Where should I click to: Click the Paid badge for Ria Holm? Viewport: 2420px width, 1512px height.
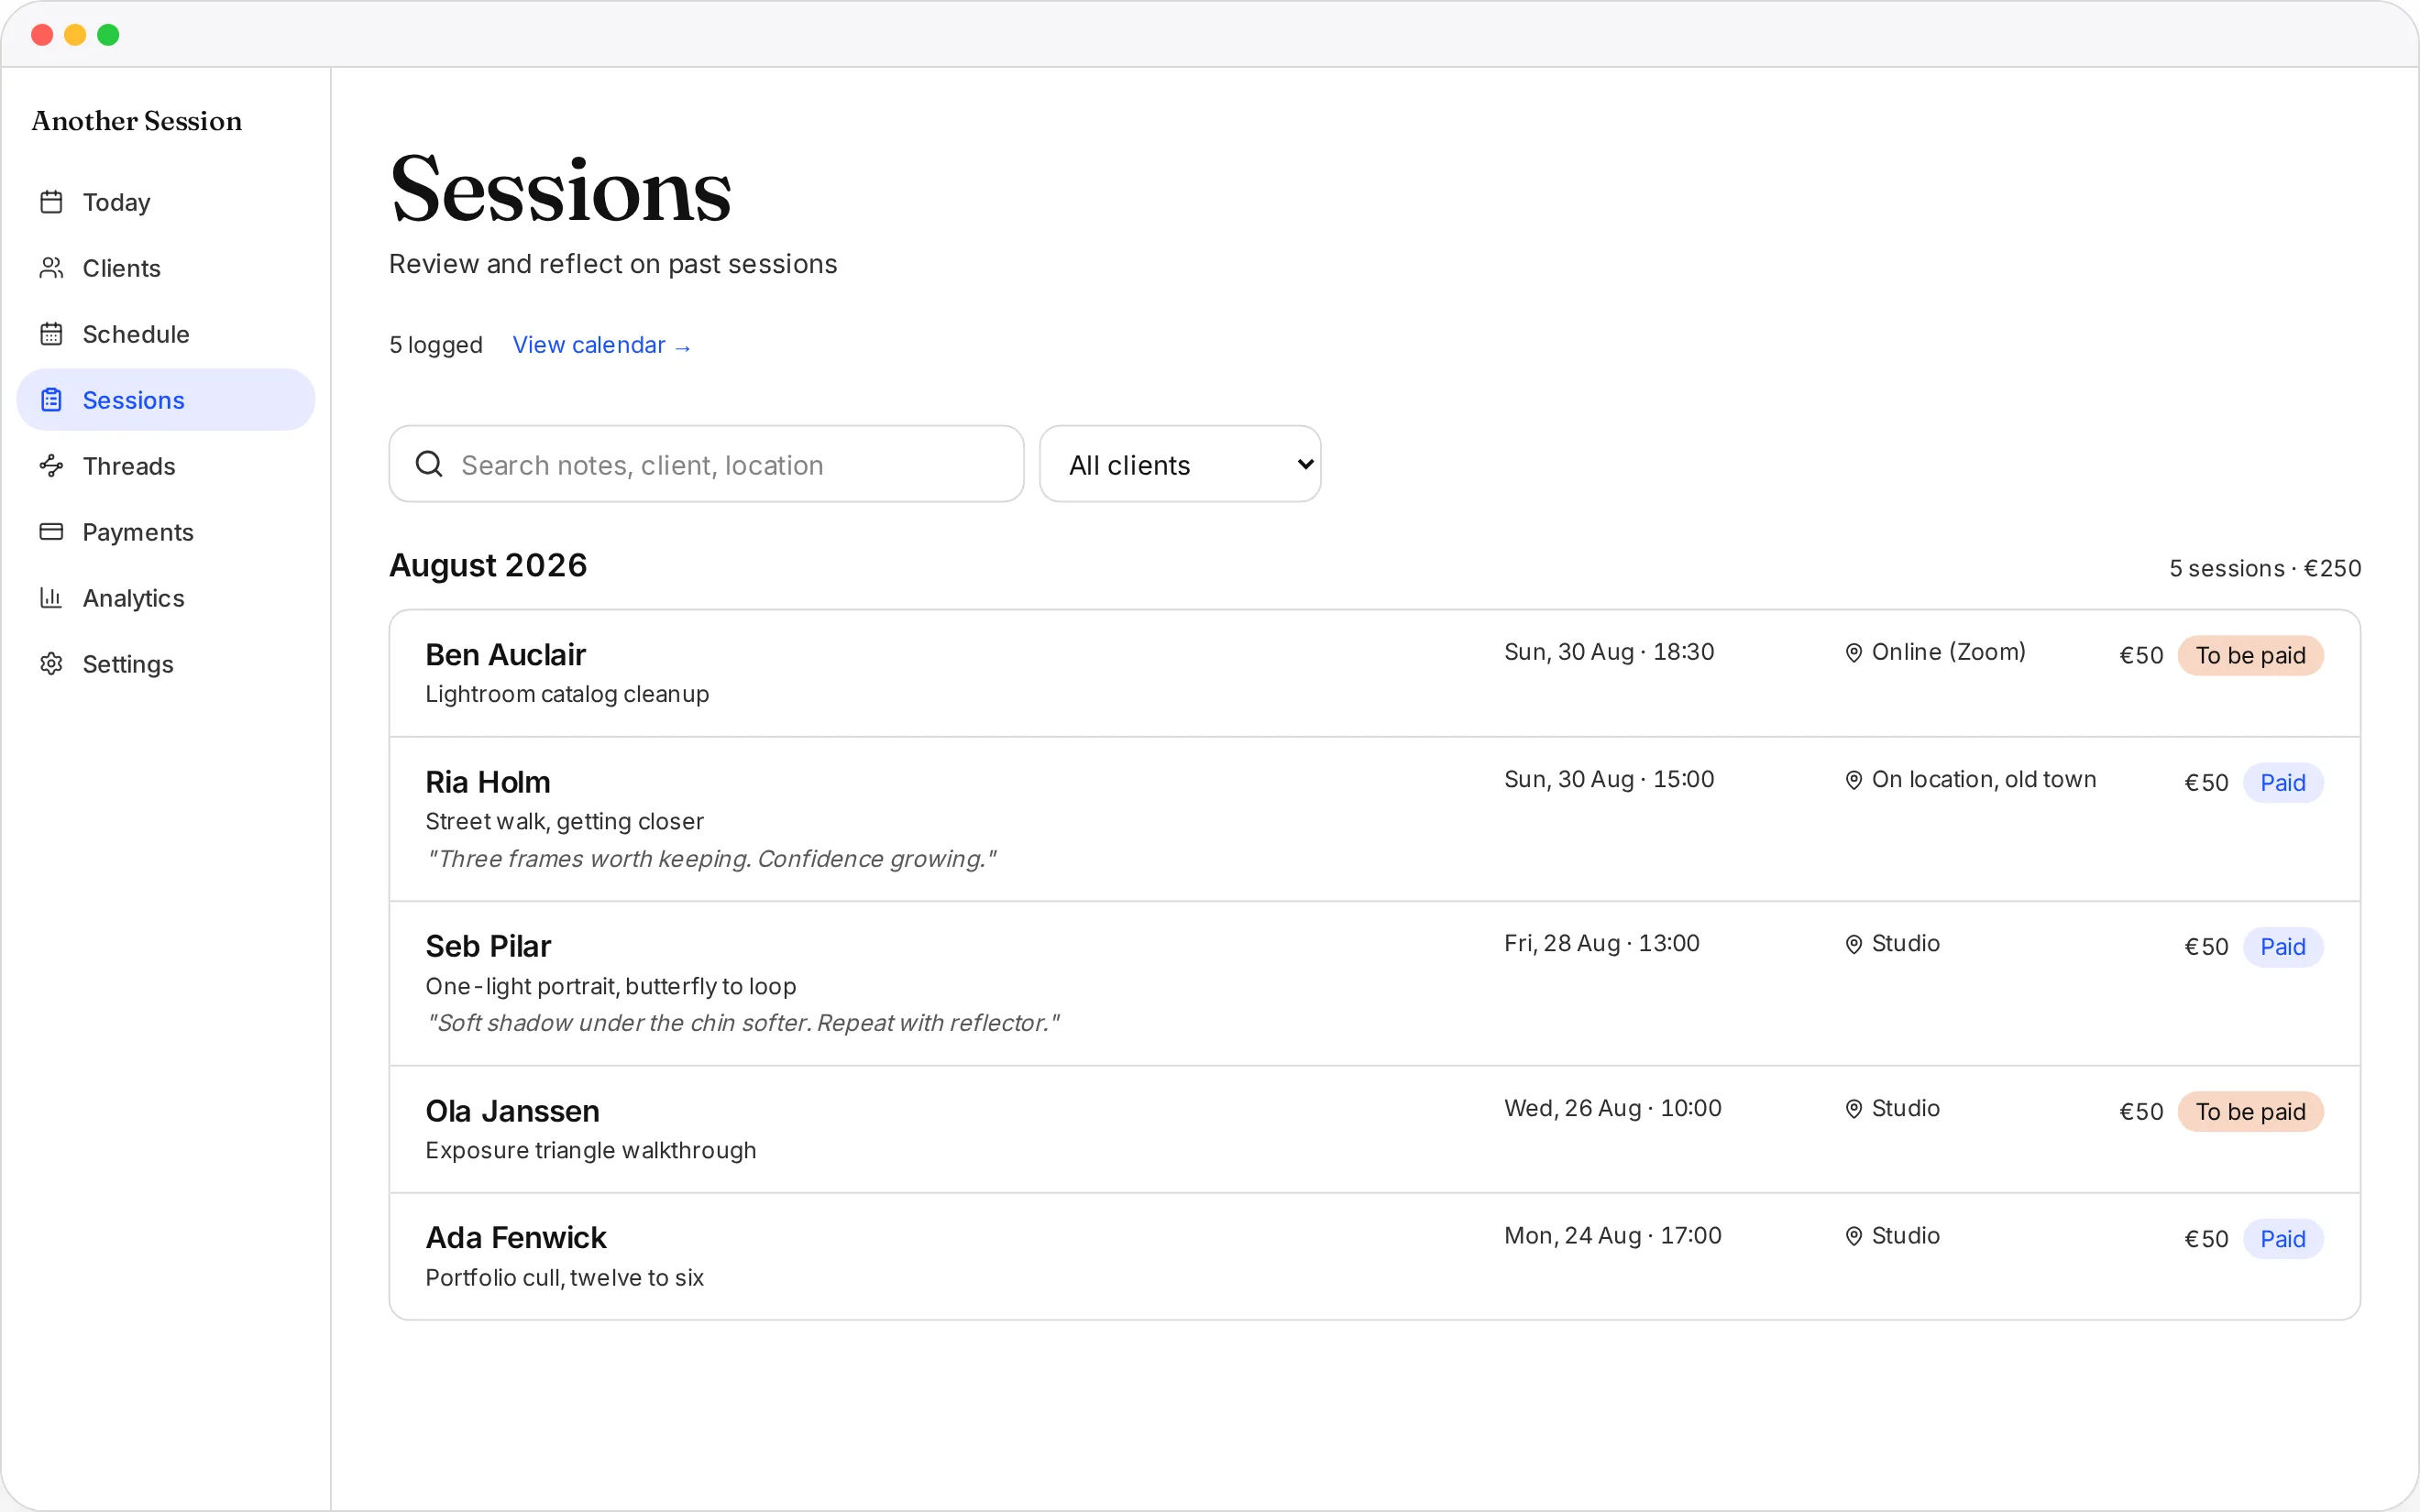coord(2283,783)
